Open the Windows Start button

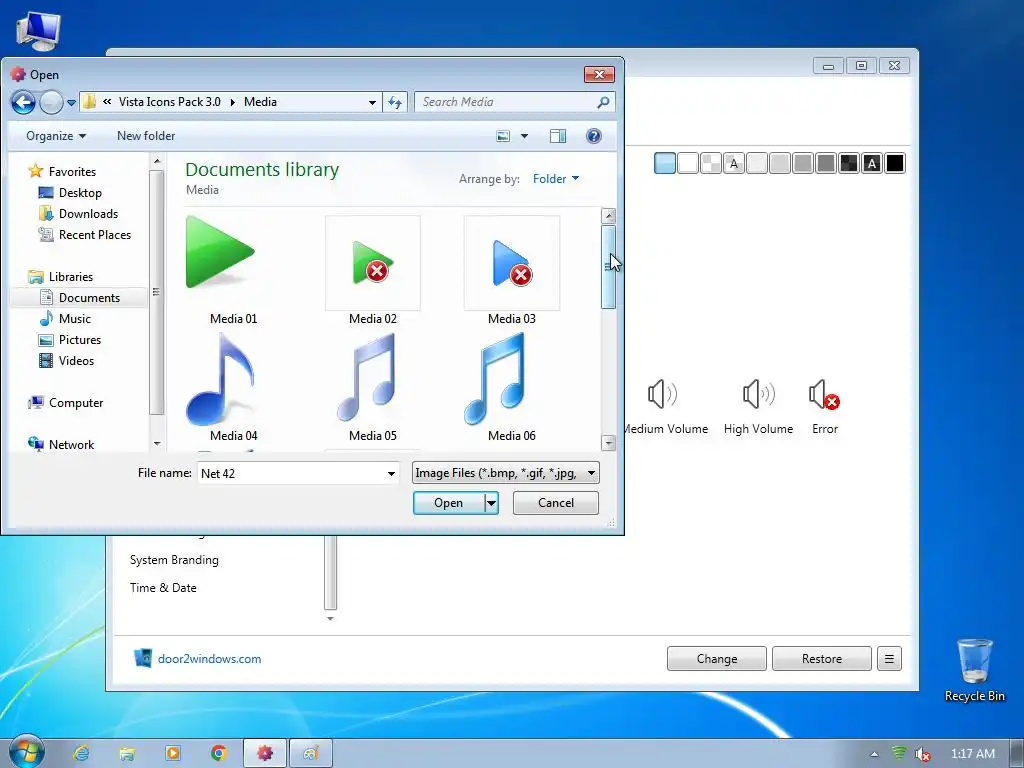pyautogui.click(x=26, y=753)
